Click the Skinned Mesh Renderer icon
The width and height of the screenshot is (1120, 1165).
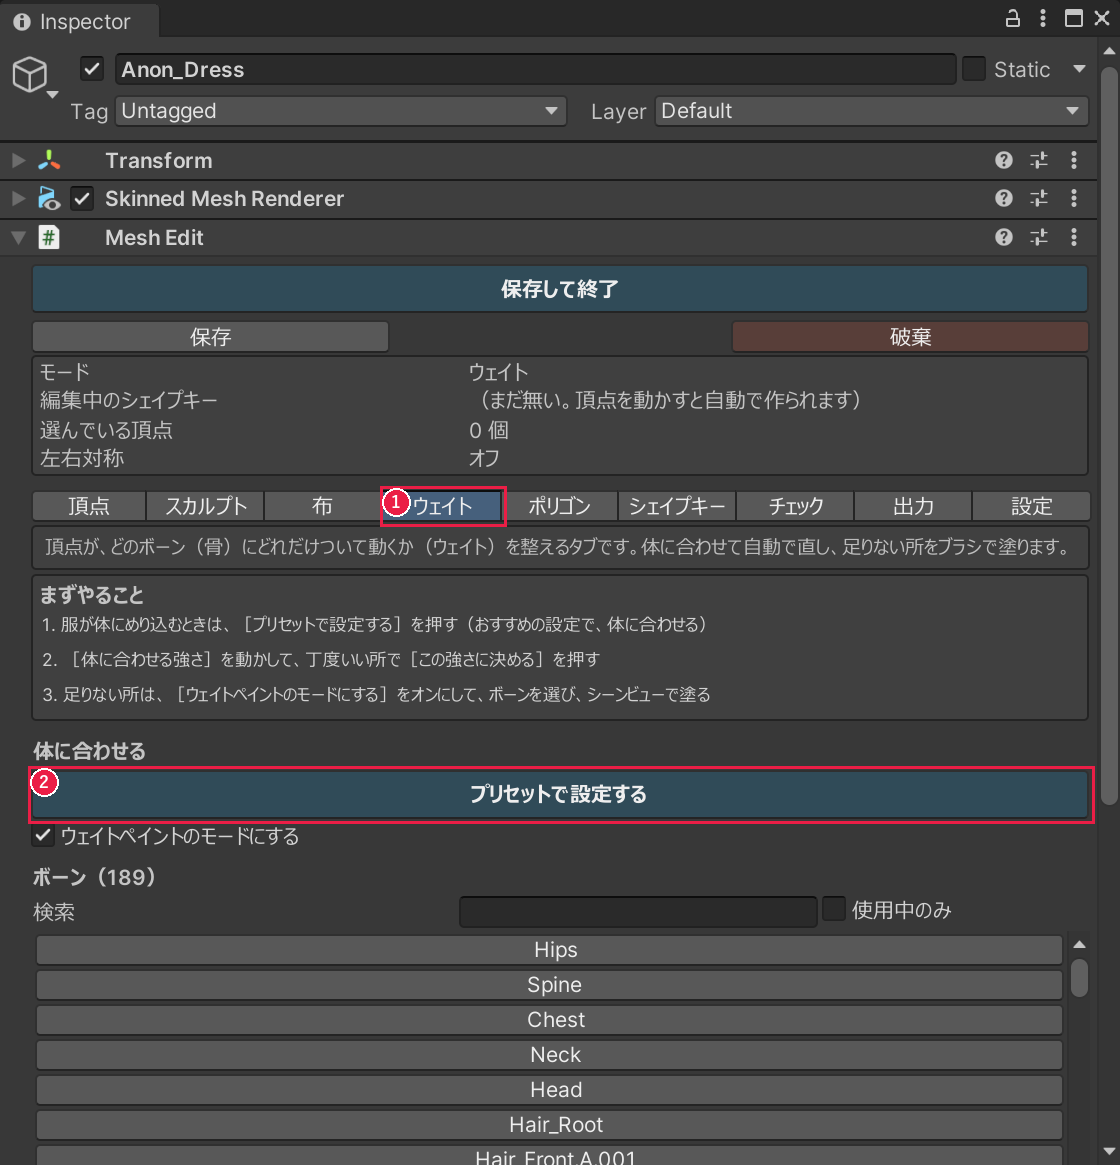click(x=49, y=198)
